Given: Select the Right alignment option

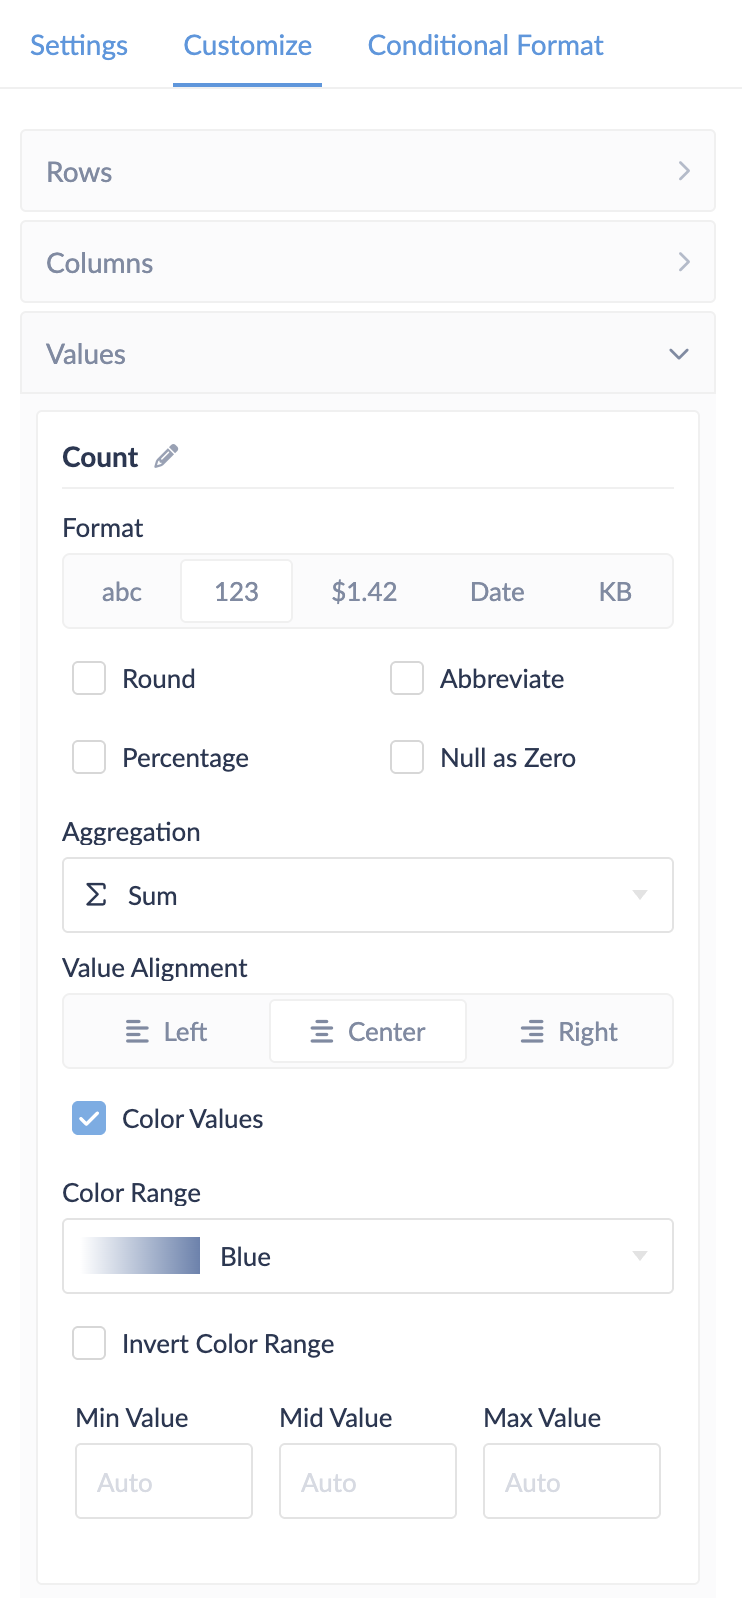Looking at the screenshot, I should pyautogui.click(x=569, y=1031).
